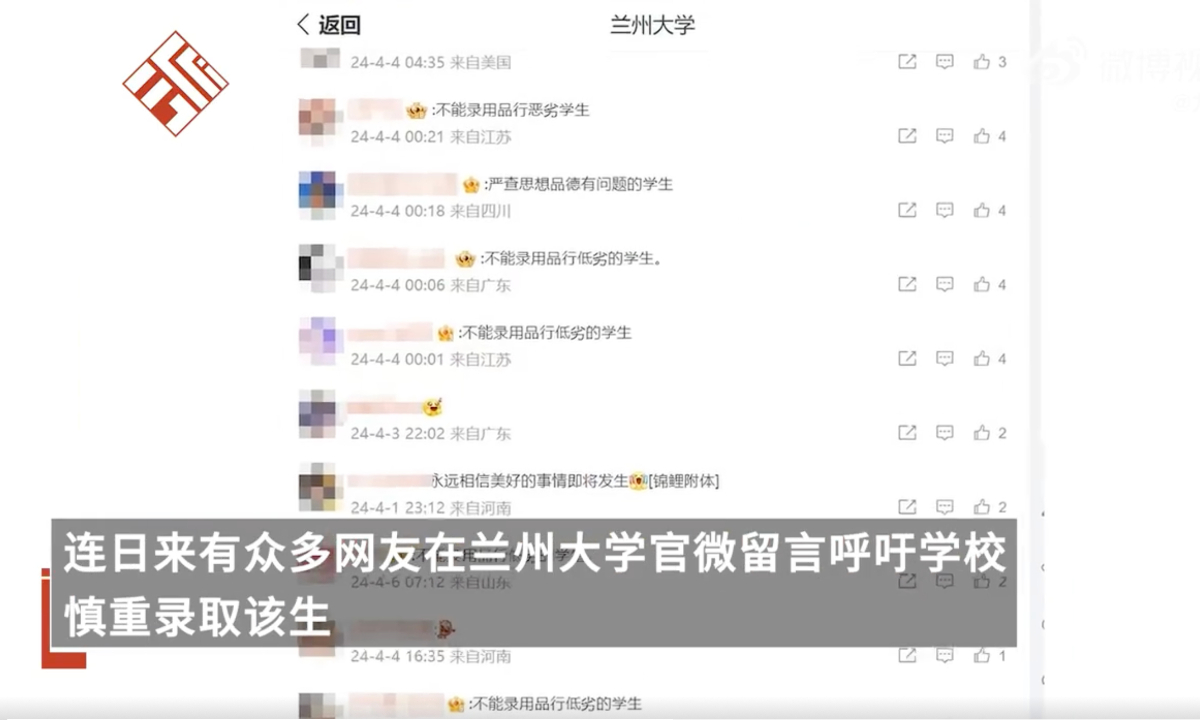
Task: Click the 兰州大学 page title
Action: pyautogui.click(x=652, y=25)
